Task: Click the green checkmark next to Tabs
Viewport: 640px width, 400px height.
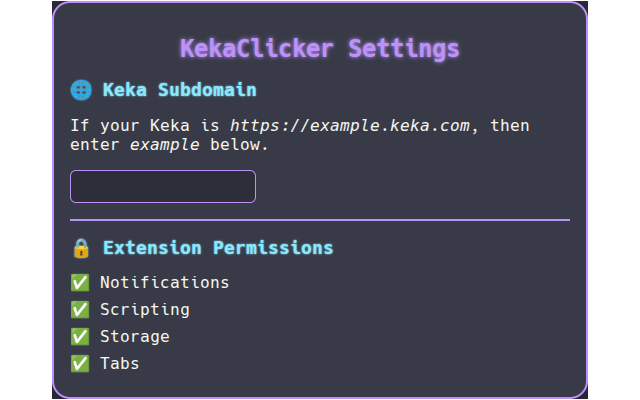Action: [80, 364]
